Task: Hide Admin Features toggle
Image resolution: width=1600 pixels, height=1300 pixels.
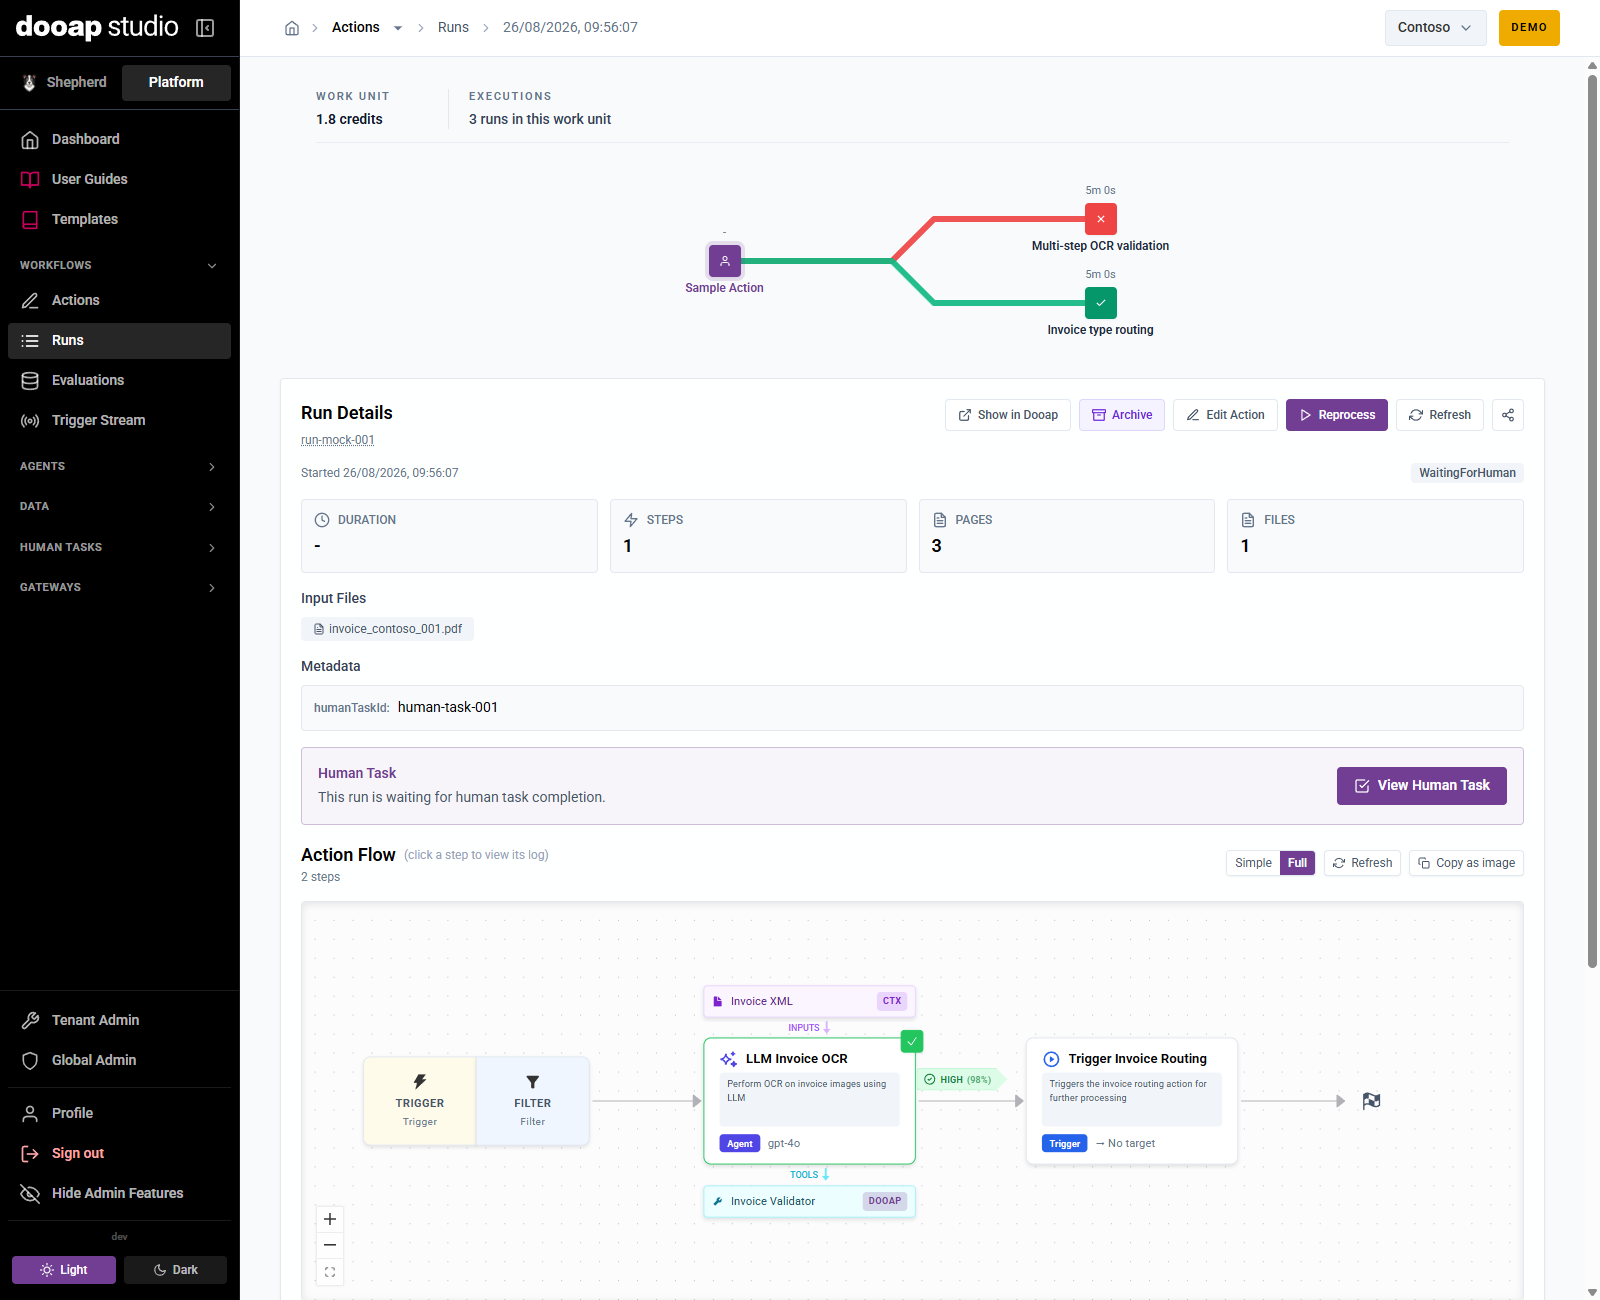Action: click(x=119, y=1193)
